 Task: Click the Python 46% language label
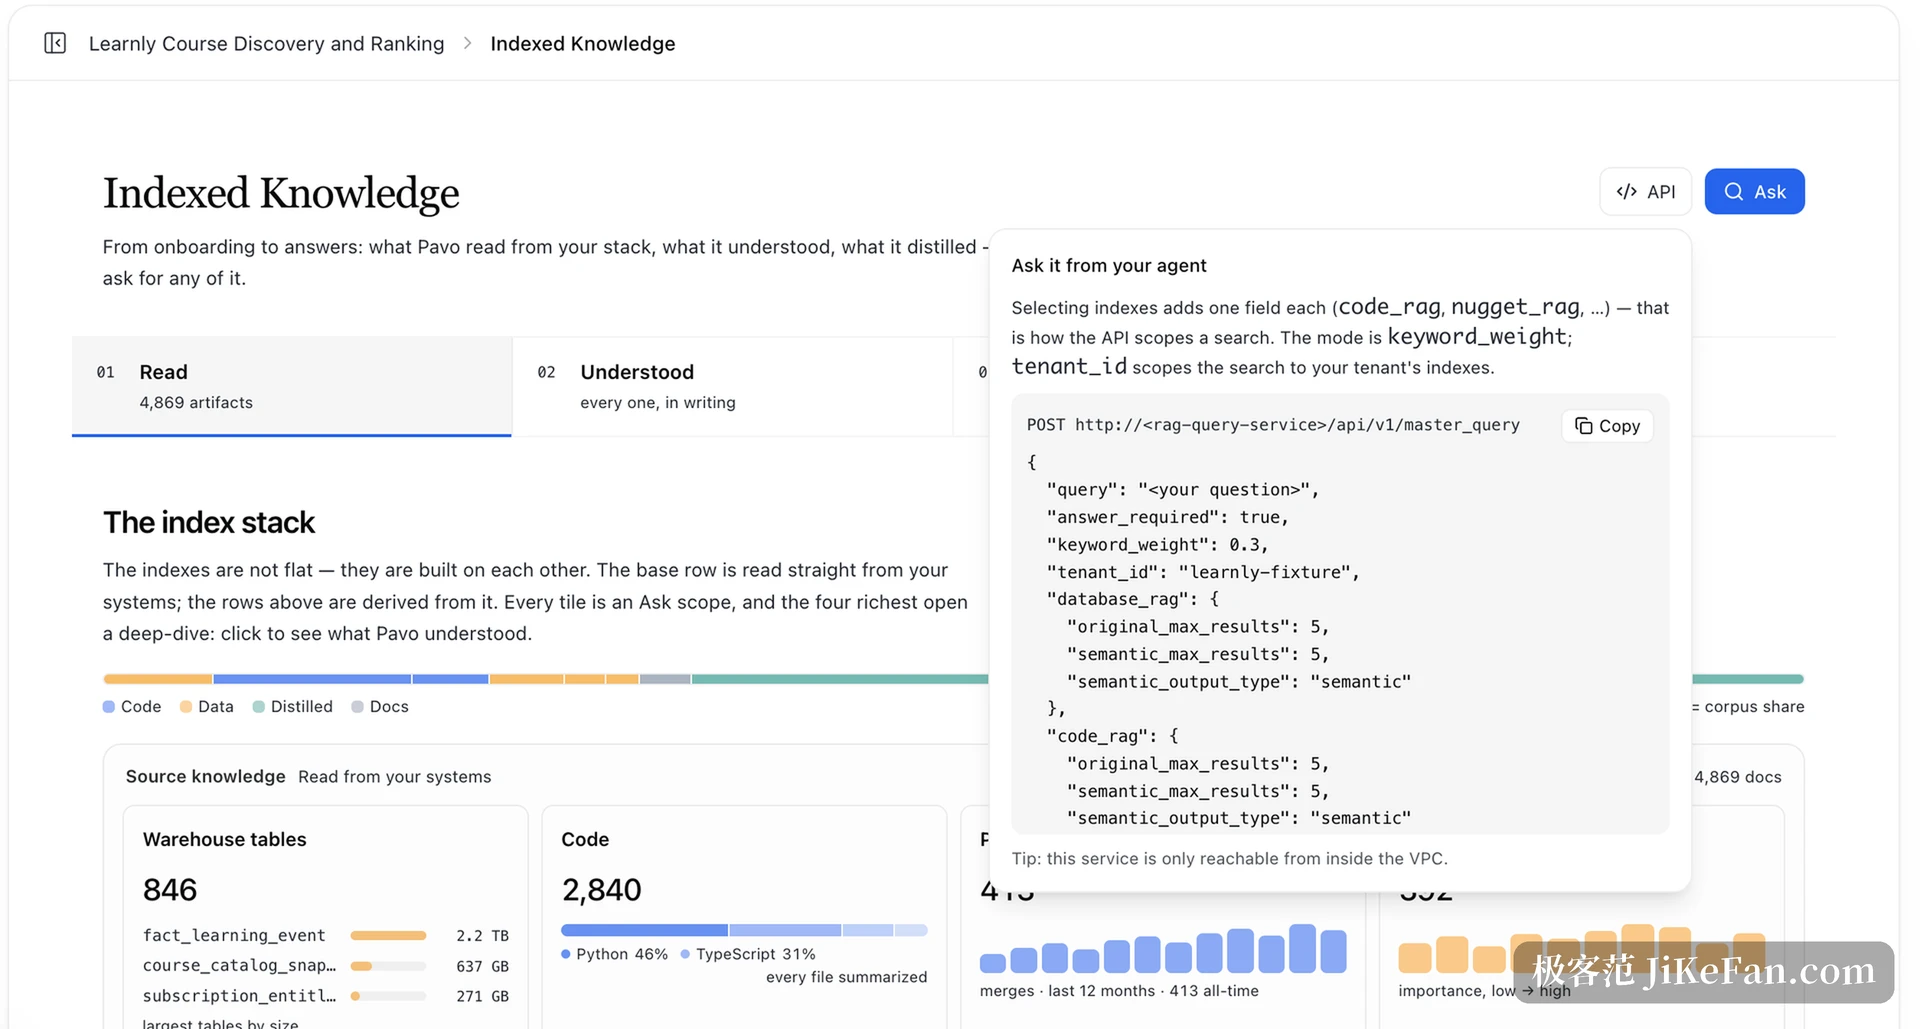tap(614, 954)
